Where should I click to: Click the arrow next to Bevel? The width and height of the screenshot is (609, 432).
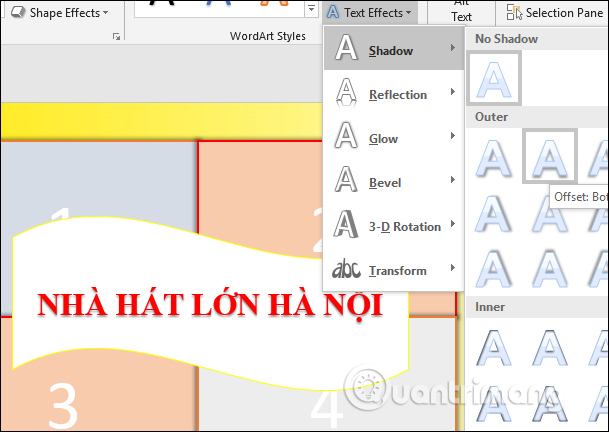(x=452, y=179)
